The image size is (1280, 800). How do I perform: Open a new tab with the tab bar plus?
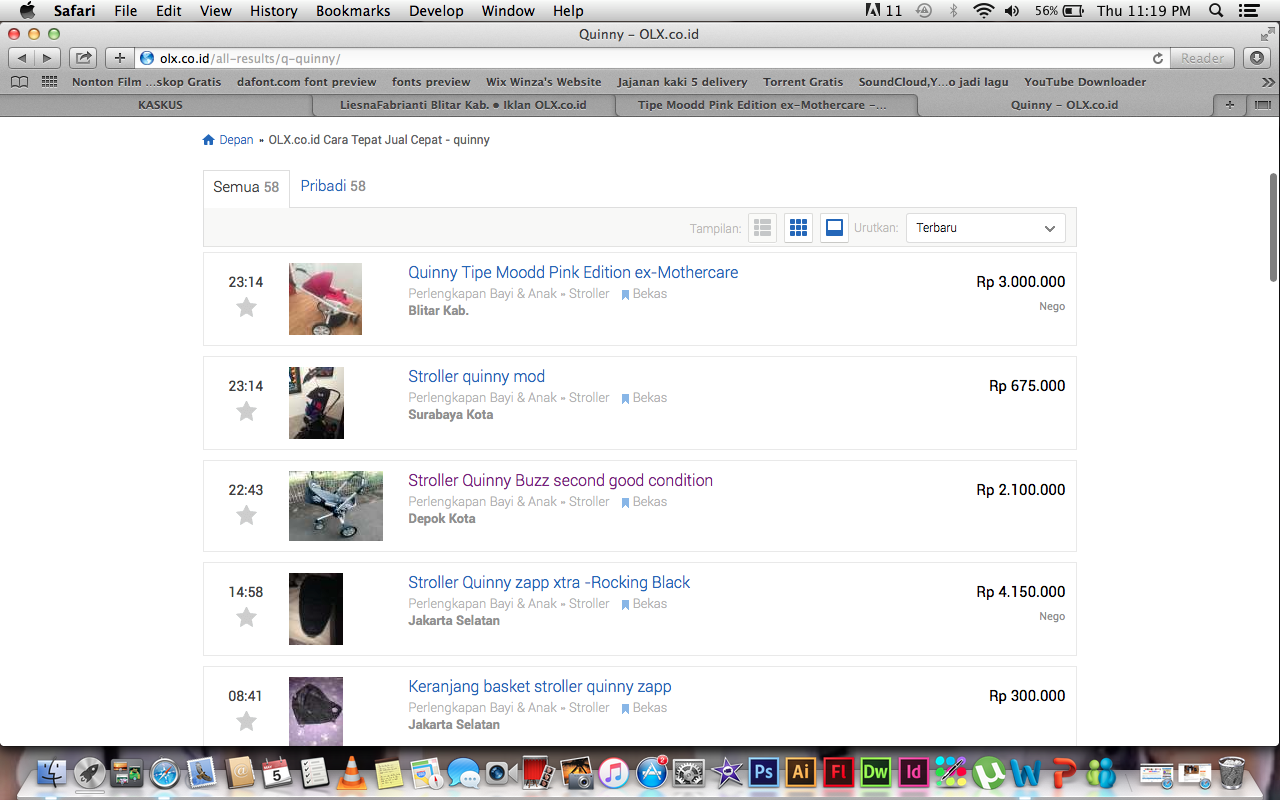point(1229,105)
